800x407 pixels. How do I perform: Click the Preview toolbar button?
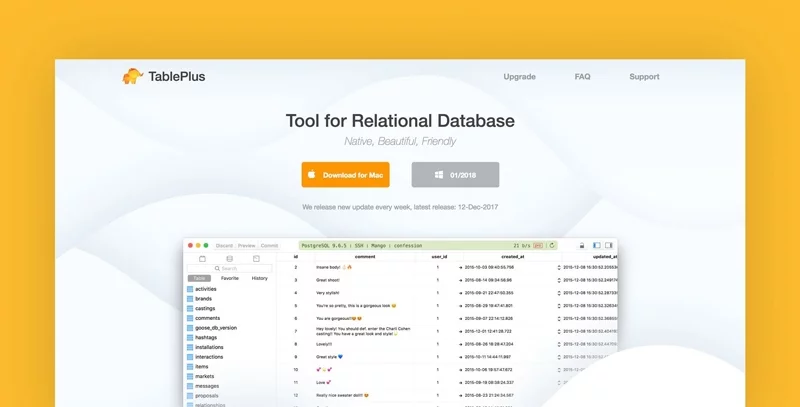point(246,245)
